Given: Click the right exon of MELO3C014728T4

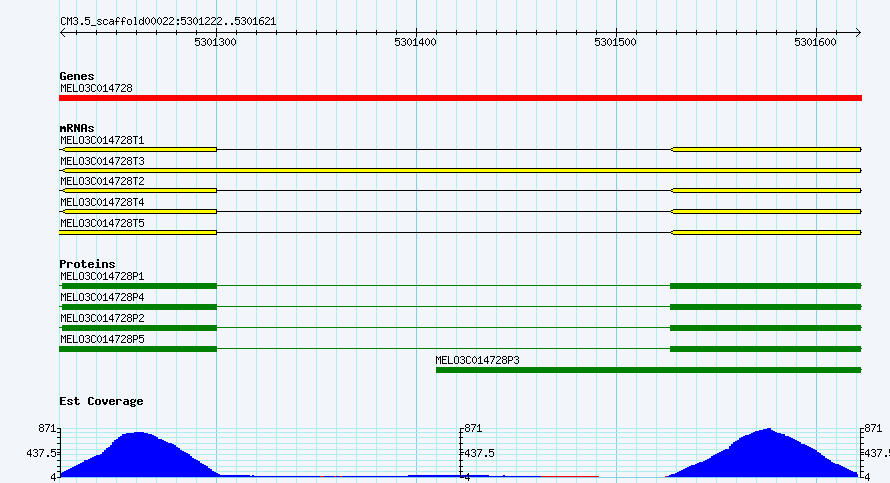Looking at the screenshot, I should coord(766,212).
